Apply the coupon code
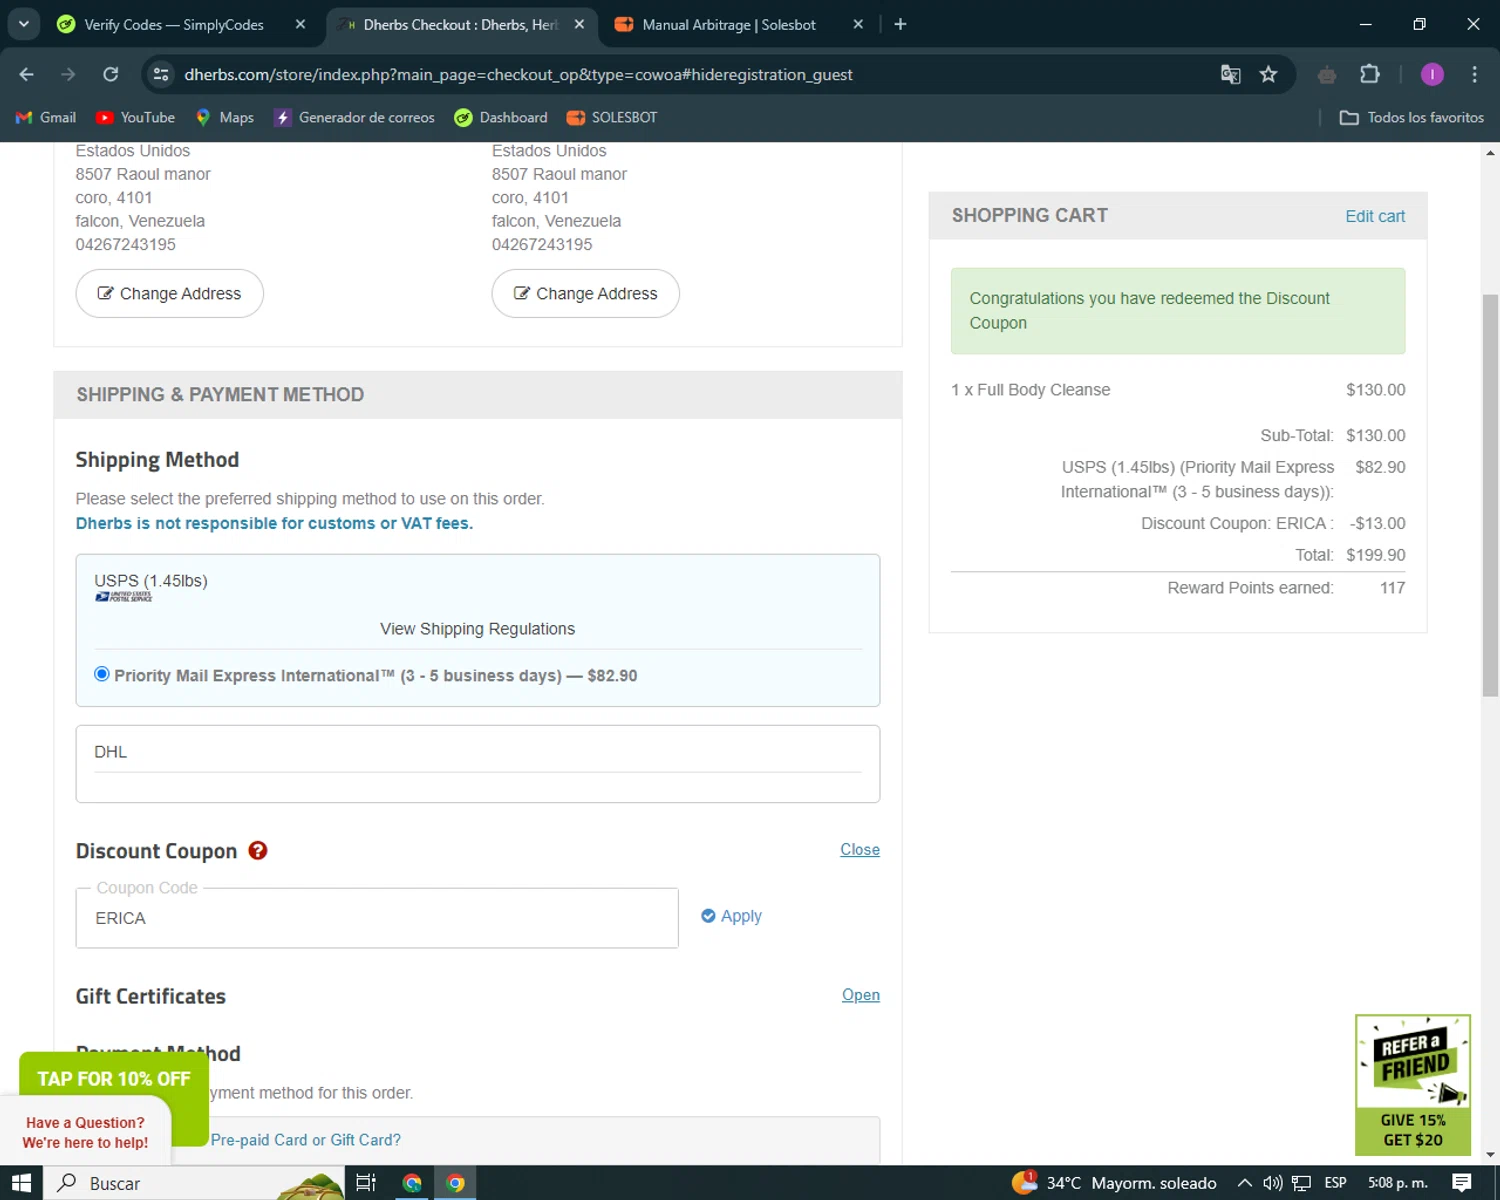The width and height of the screenshot is (1500, 1200). tap(732, 916)
